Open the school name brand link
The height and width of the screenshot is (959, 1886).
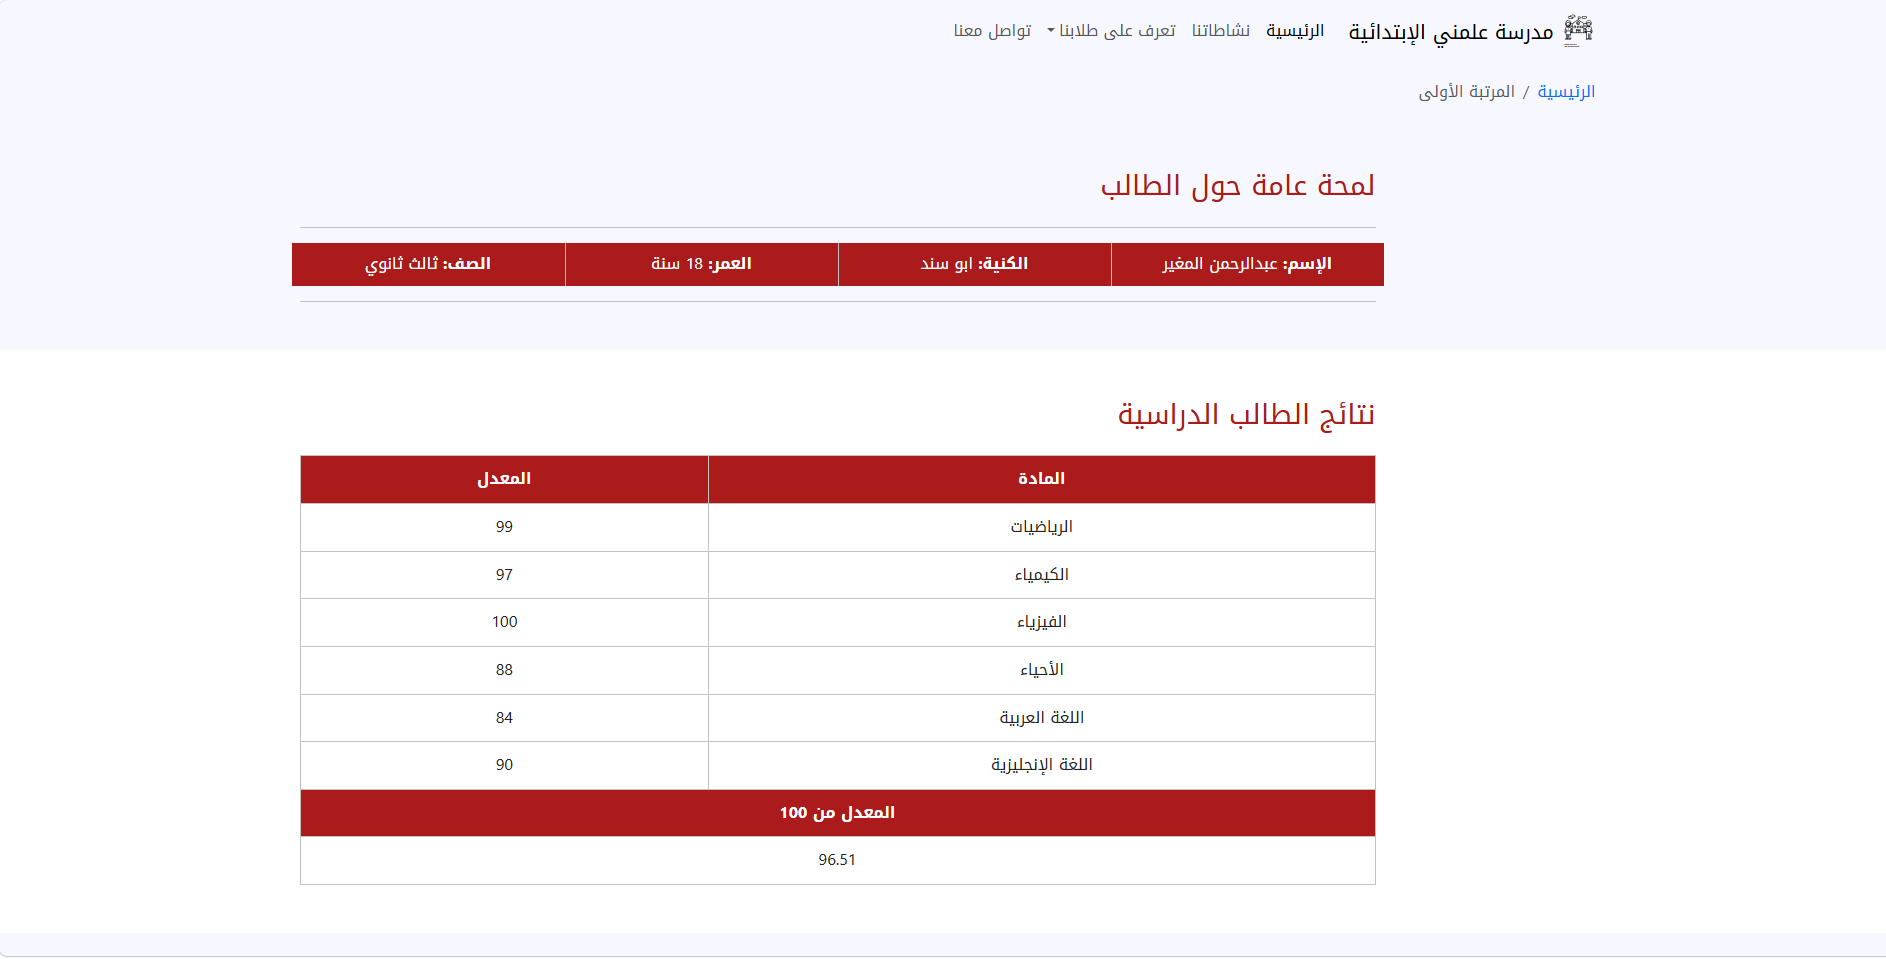tap(1451, 32)
